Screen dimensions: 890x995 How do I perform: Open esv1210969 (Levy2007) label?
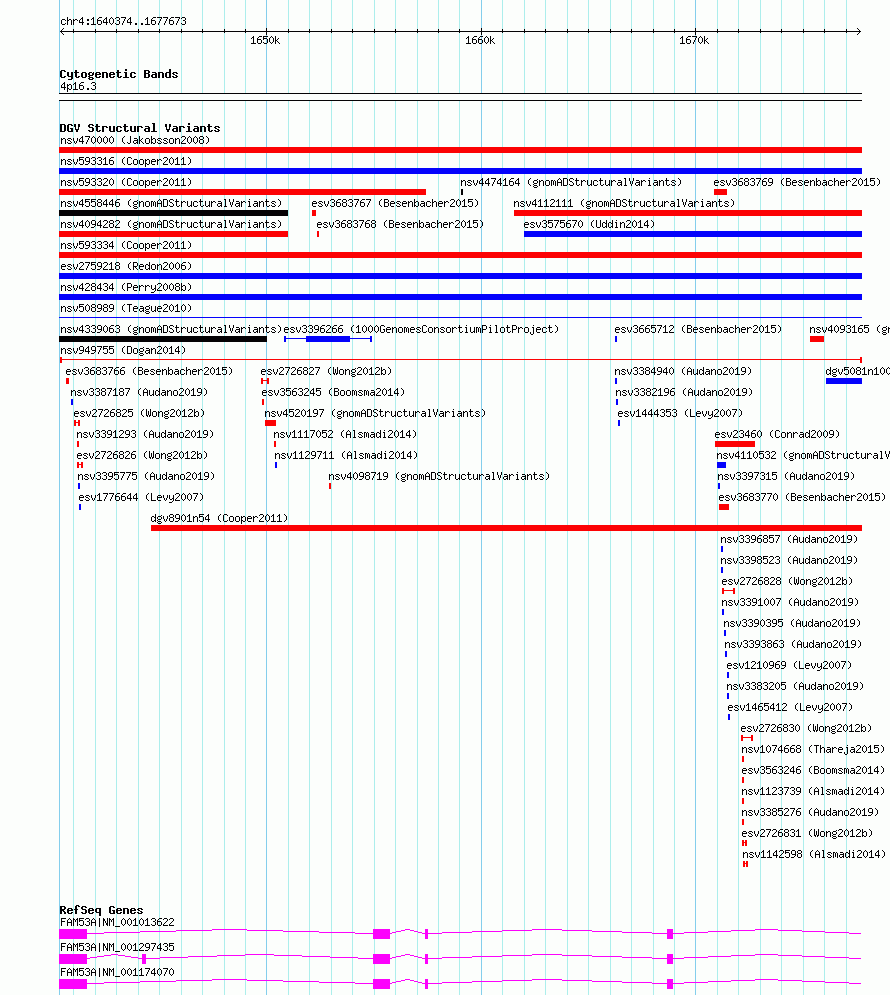(789, 664)
